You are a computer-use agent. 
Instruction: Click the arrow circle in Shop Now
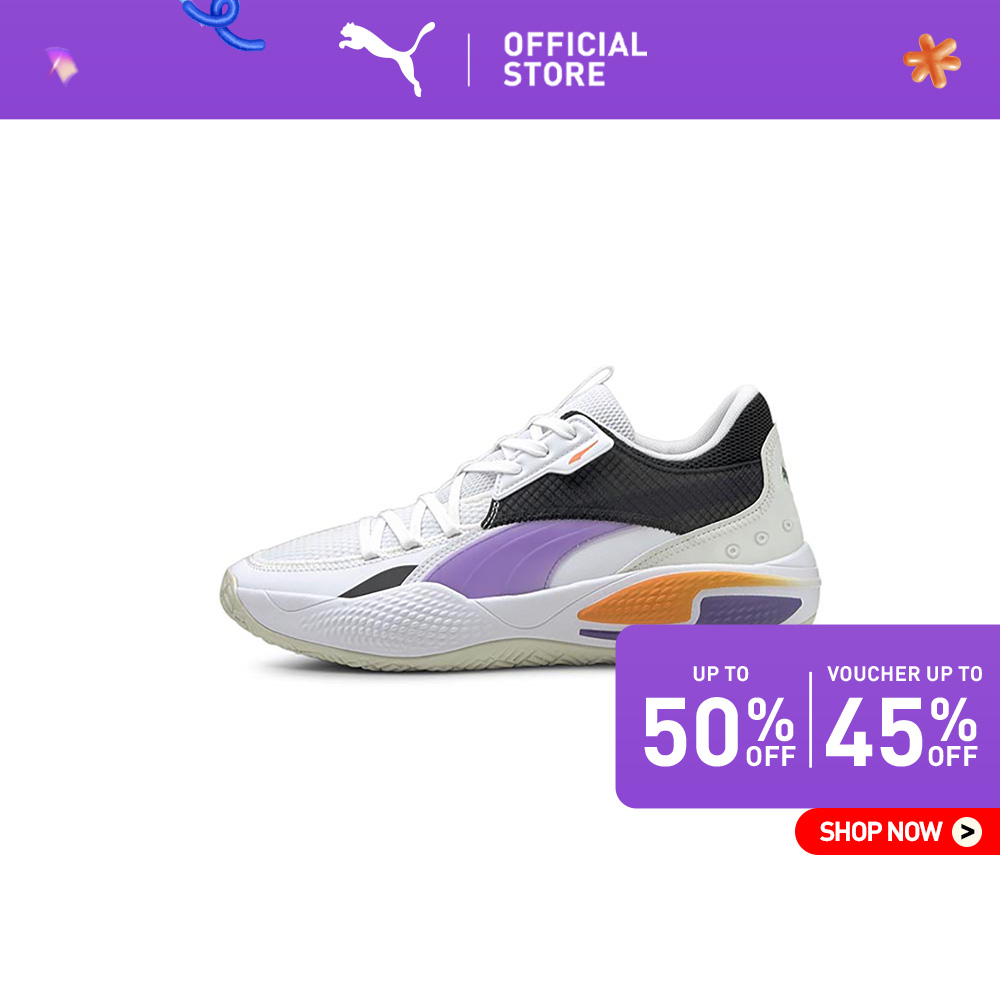967,832
